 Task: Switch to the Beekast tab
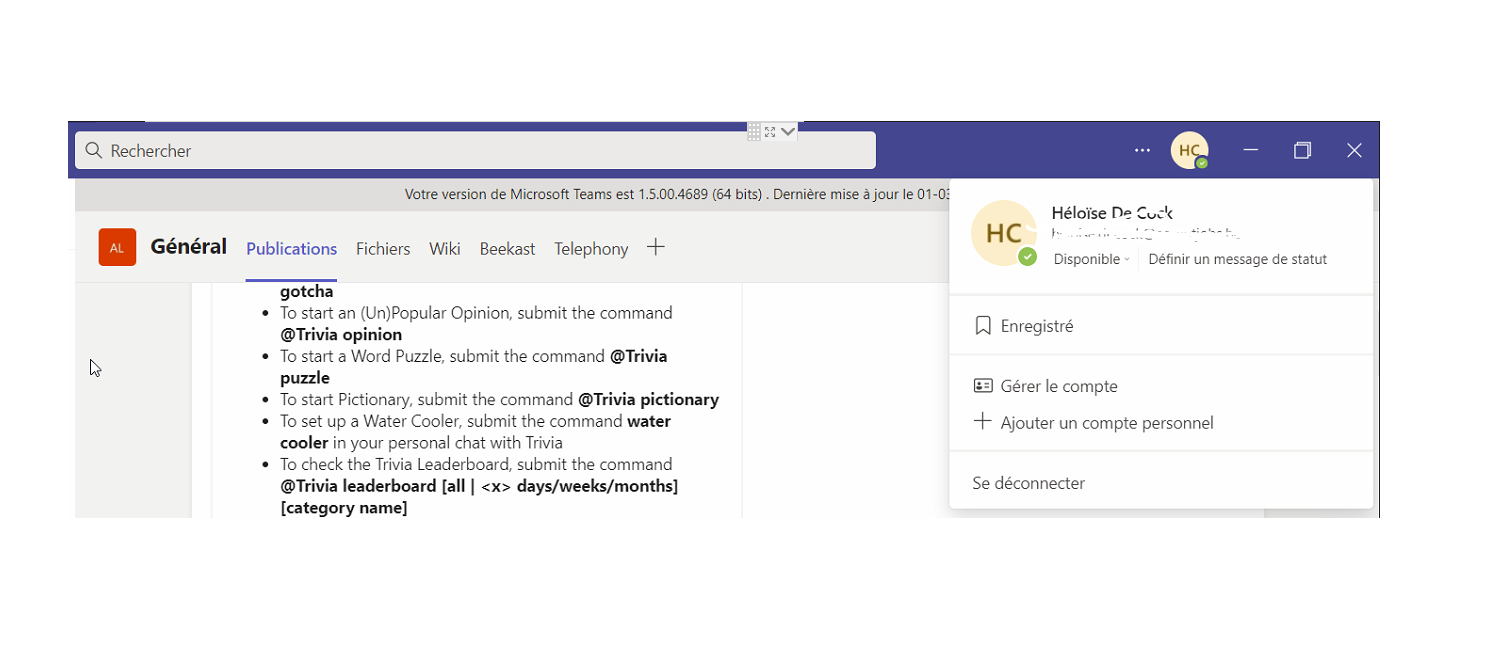click(507, 249)
